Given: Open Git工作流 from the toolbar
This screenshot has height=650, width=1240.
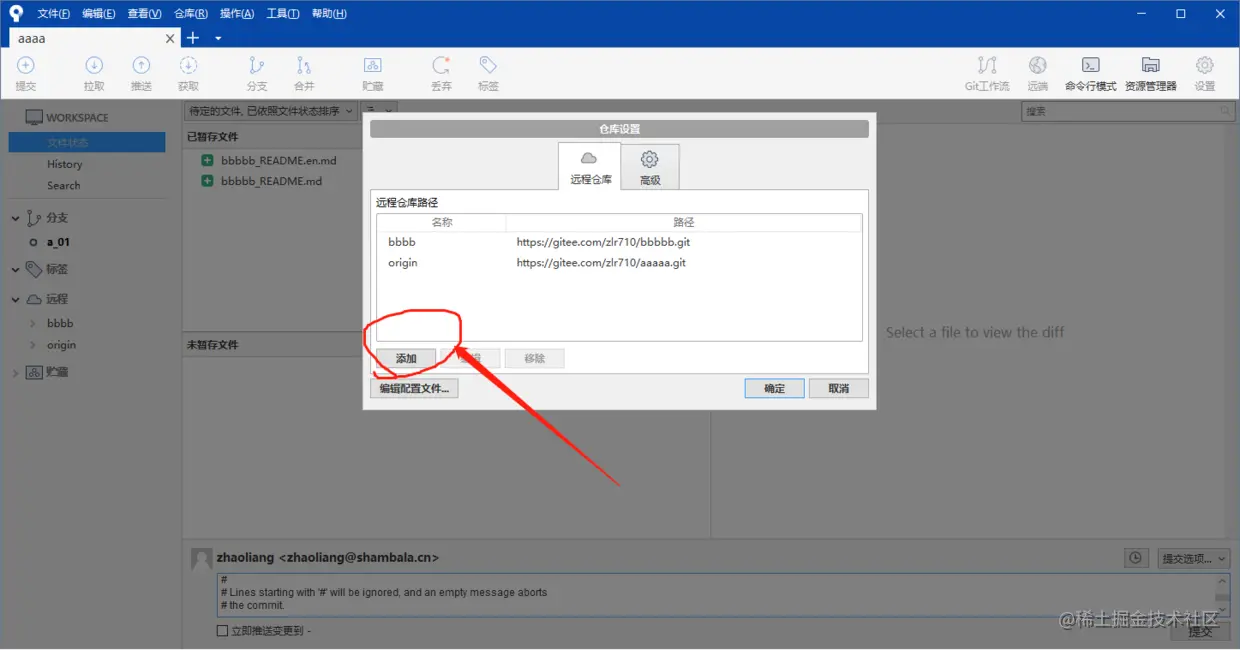Looking at the screenshot, I should (x=987, y=74).
